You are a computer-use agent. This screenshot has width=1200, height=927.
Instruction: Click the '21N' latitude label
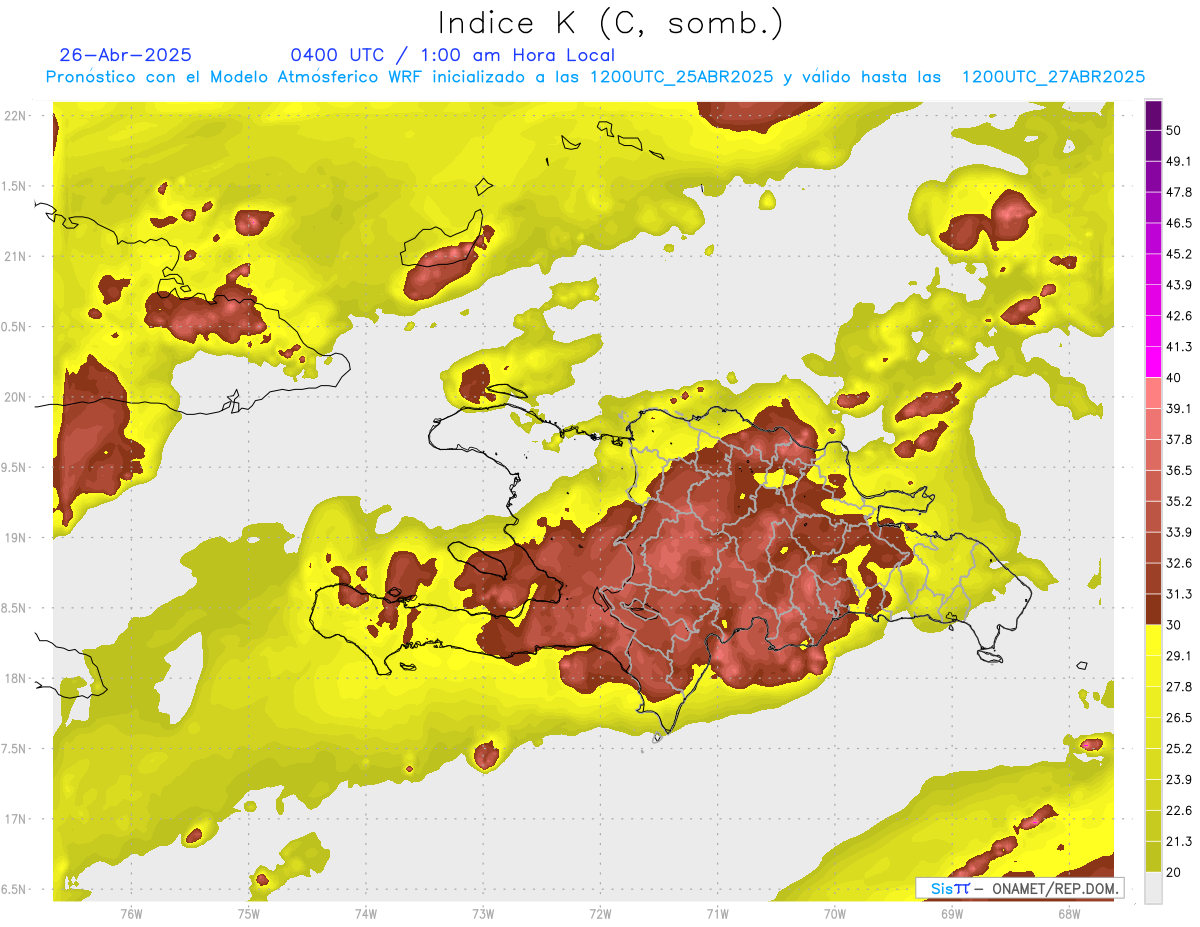[x=15, y=256]
